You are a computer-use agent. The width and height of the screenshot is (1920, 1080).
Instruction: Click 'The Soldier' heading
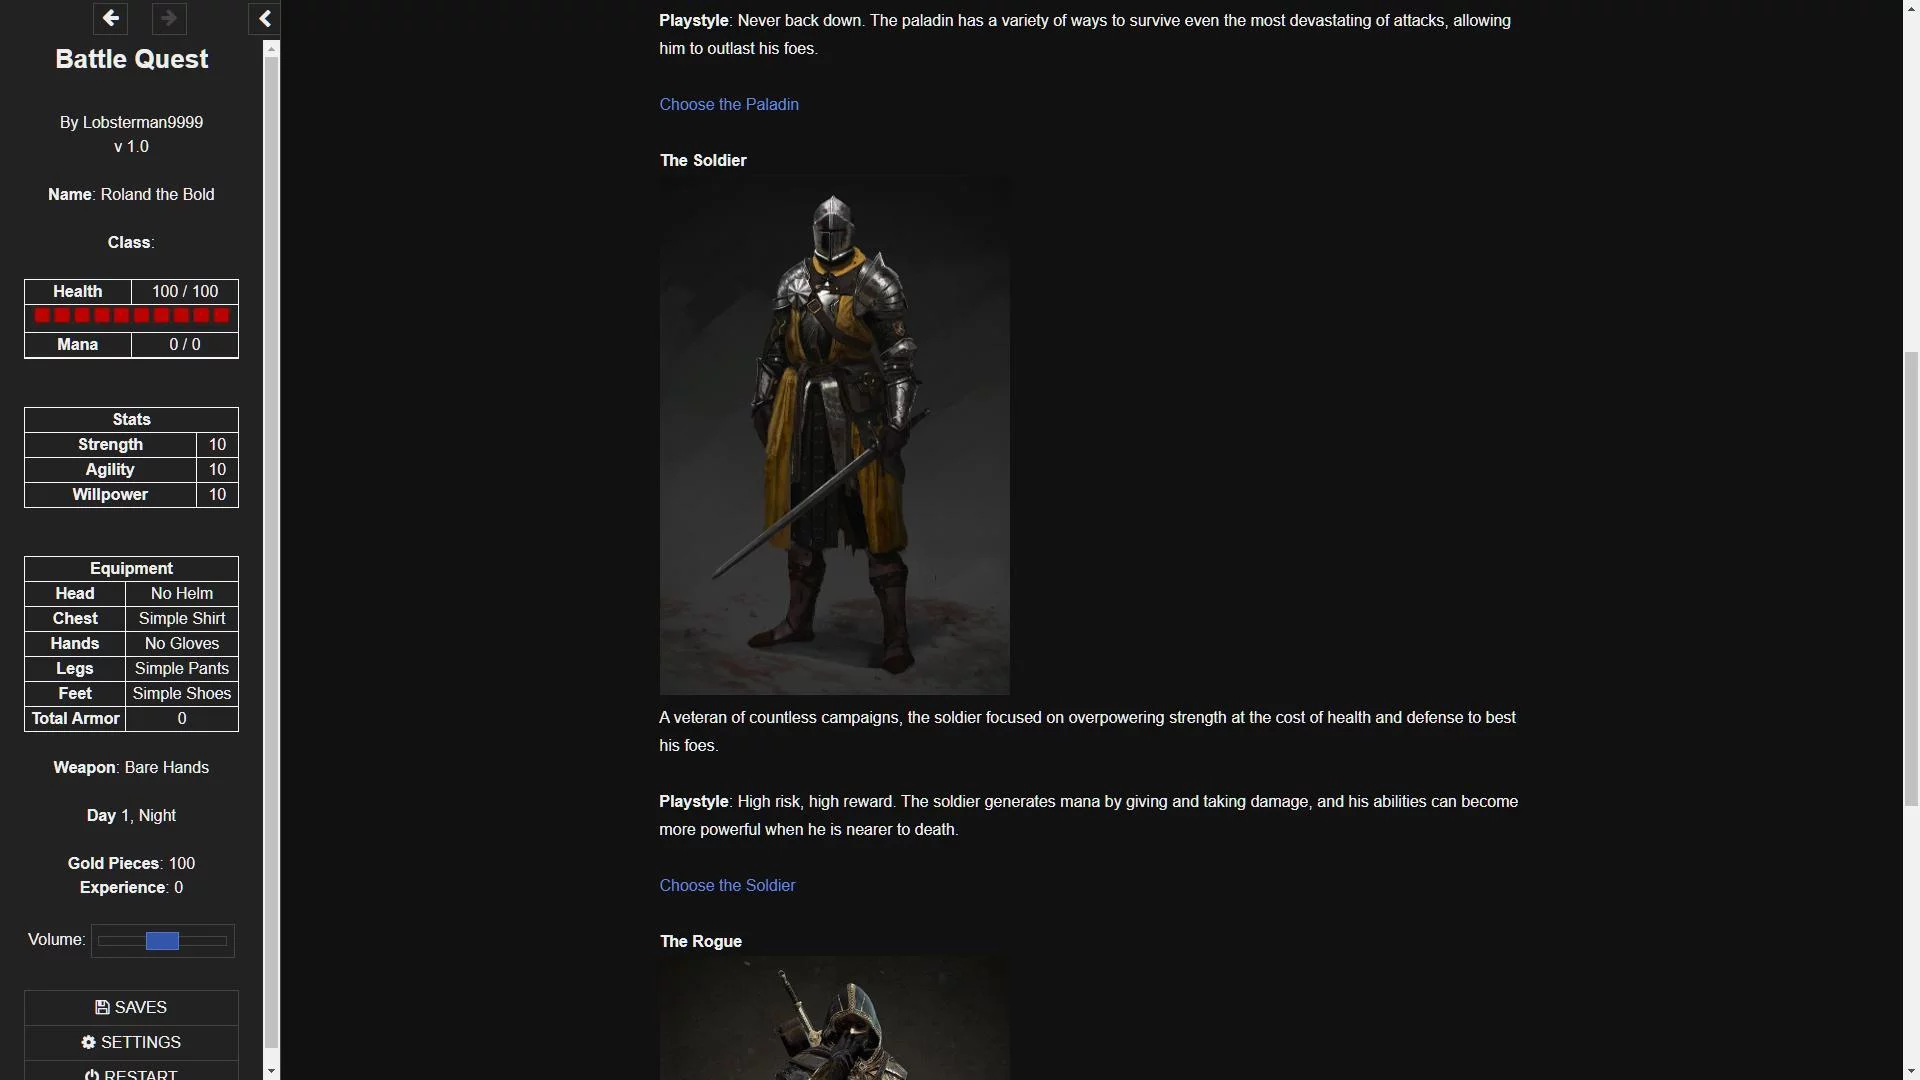click(x=703, y=160)
